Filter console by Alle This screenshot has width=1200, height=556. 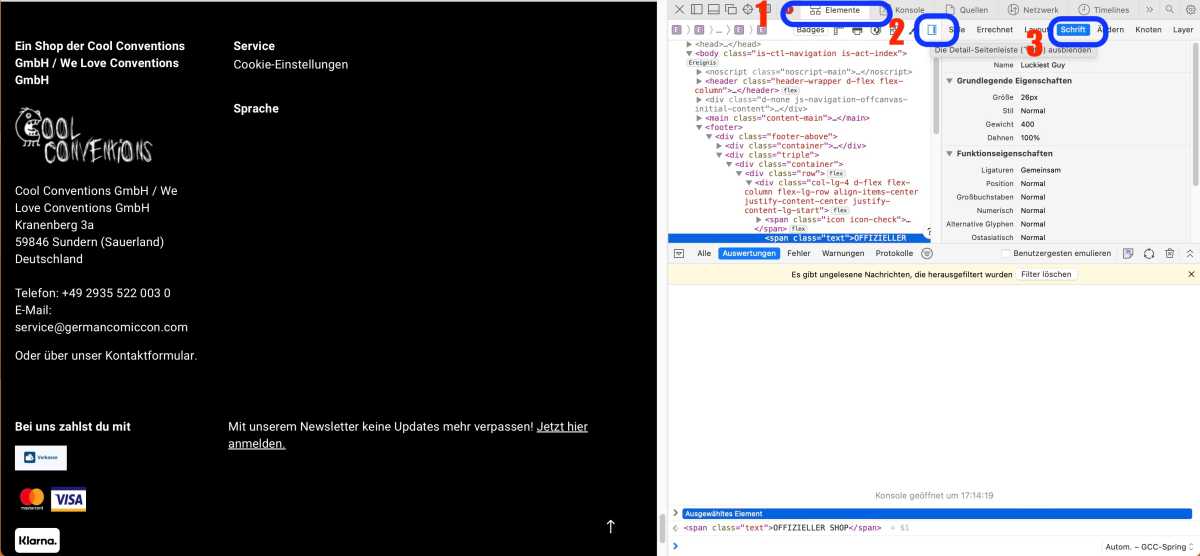click(704, 253)
